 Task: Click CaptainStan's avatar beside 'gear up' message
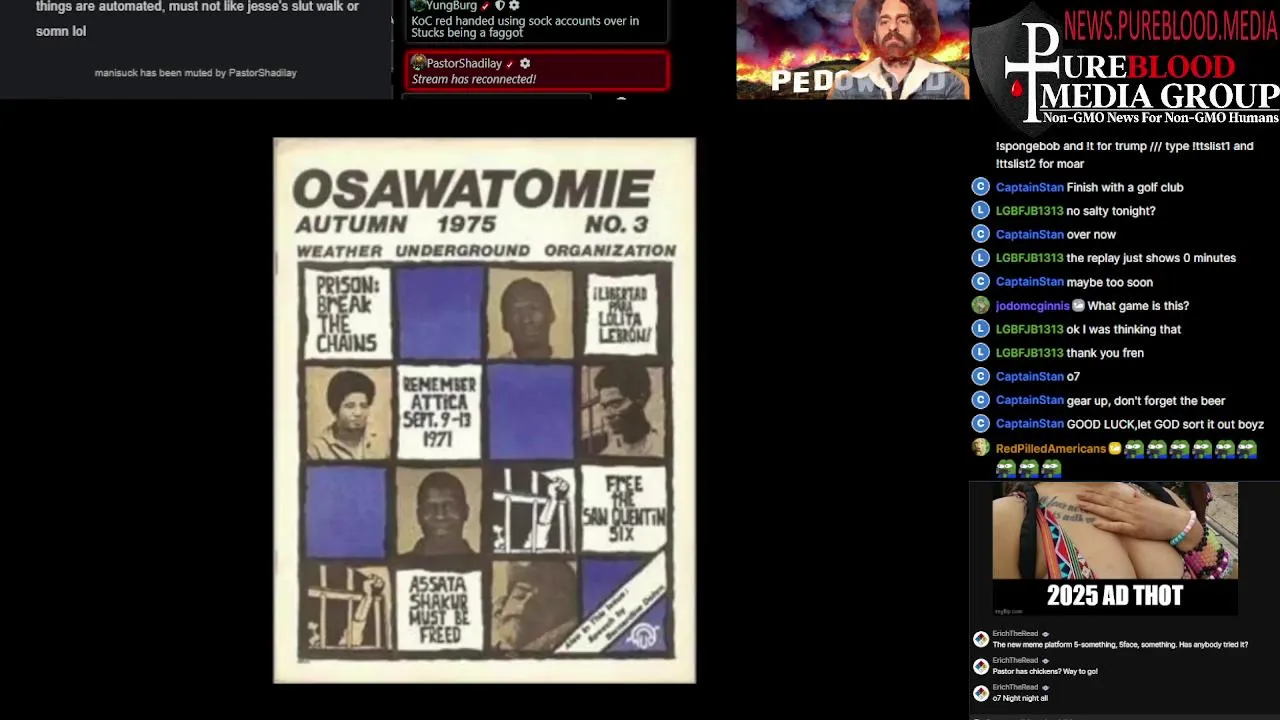981,400
